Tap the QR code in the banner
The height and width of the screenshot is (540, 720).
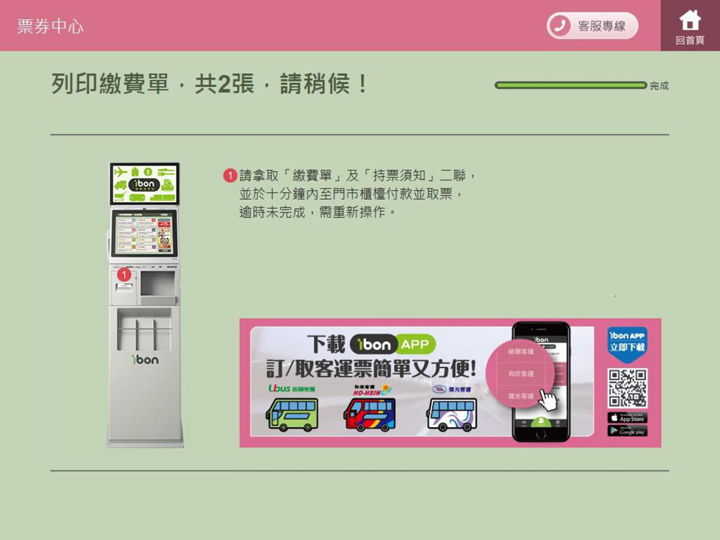[627, 388]
